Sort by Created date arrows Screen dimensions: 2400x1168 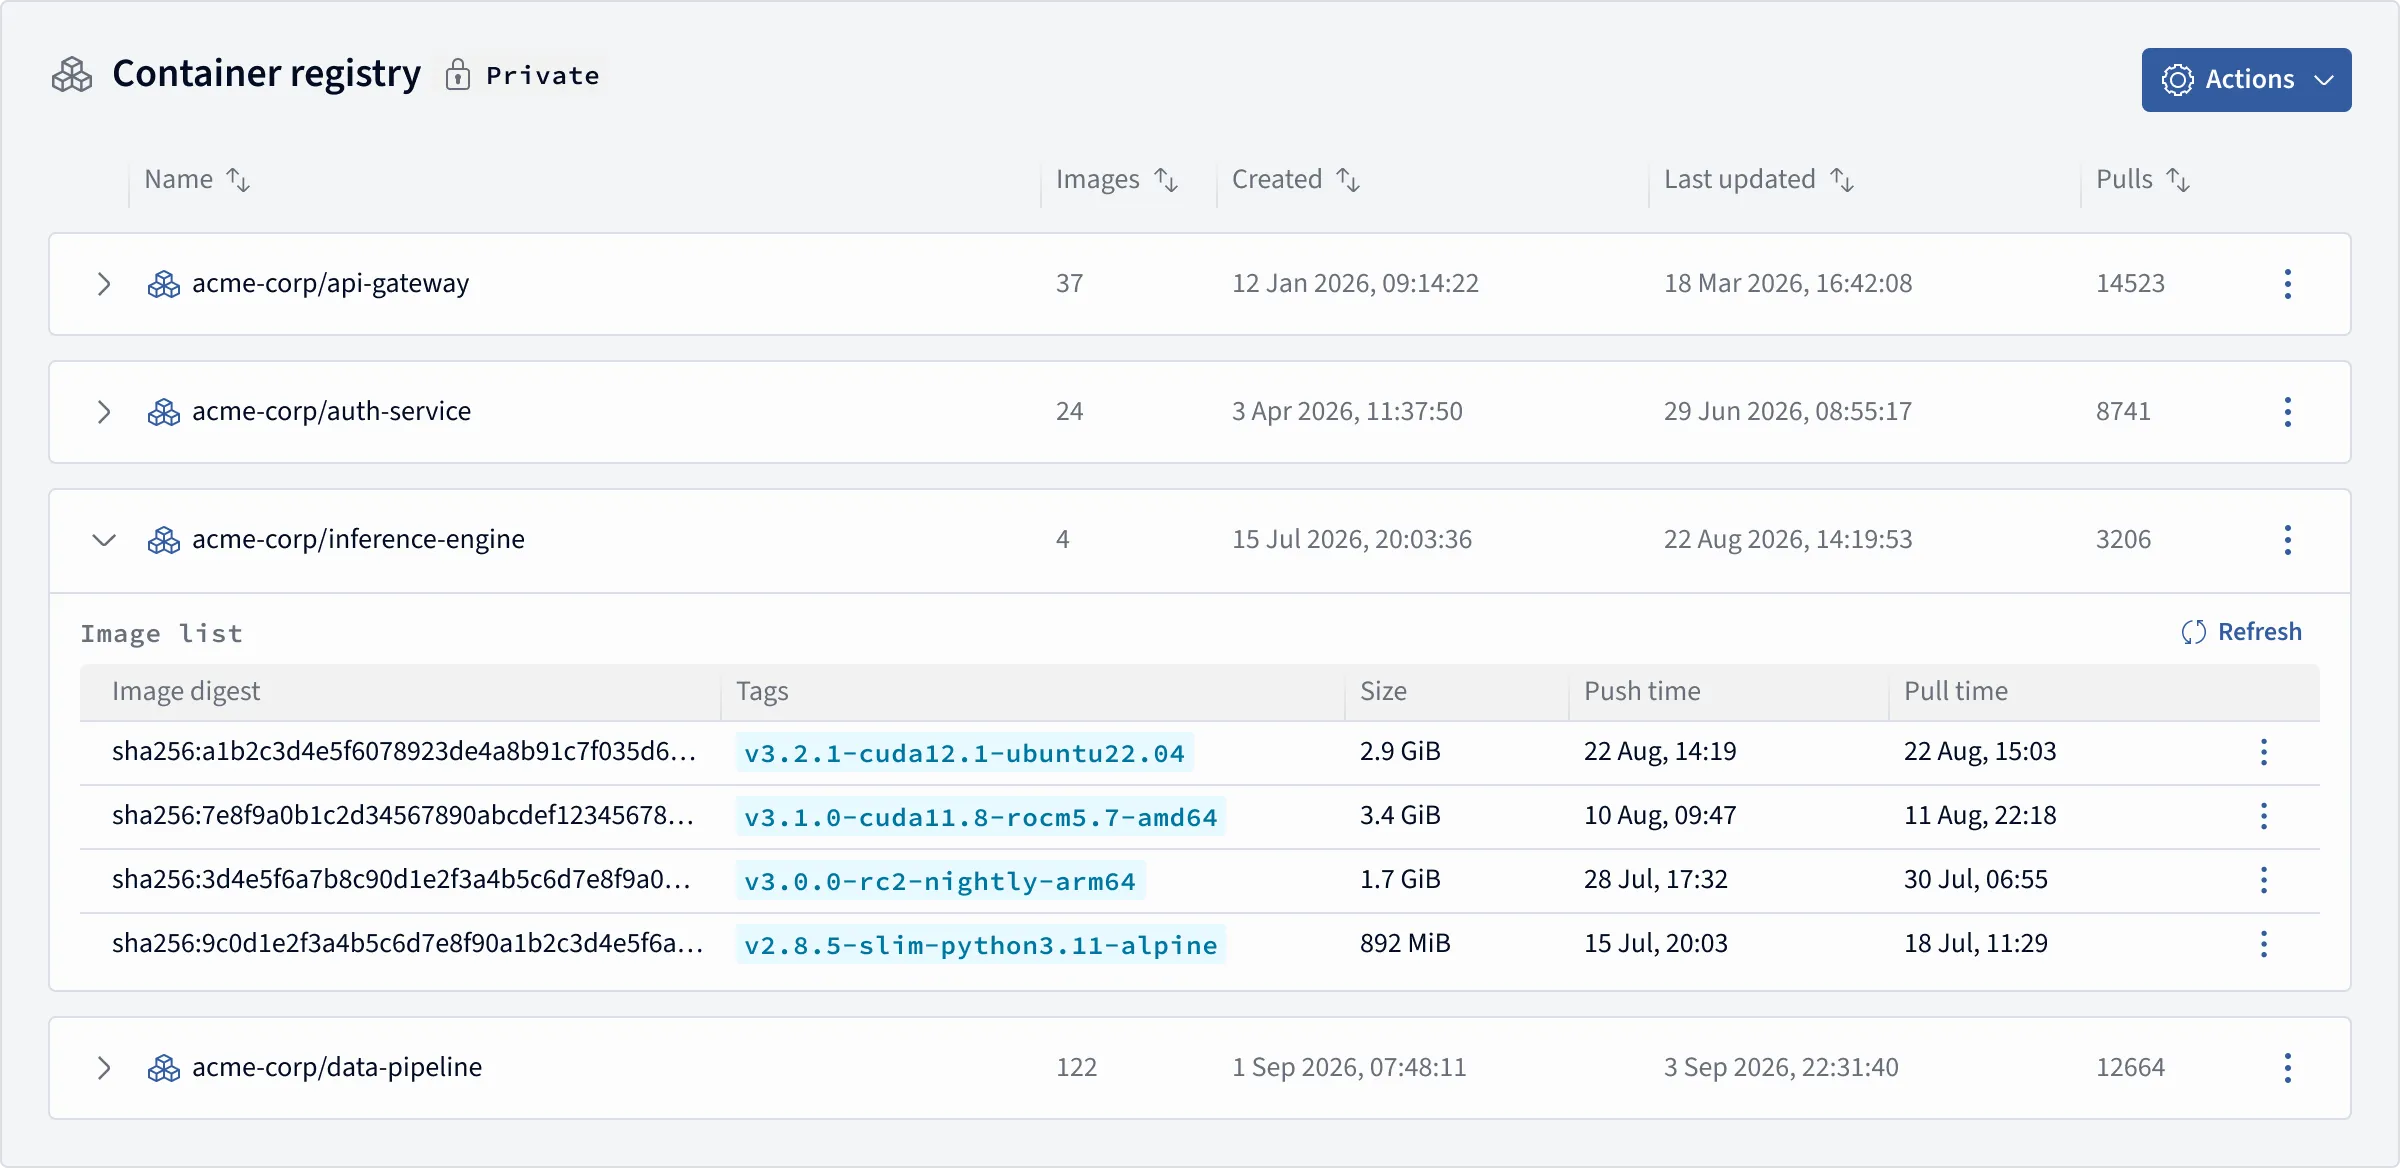(1348, 180)
